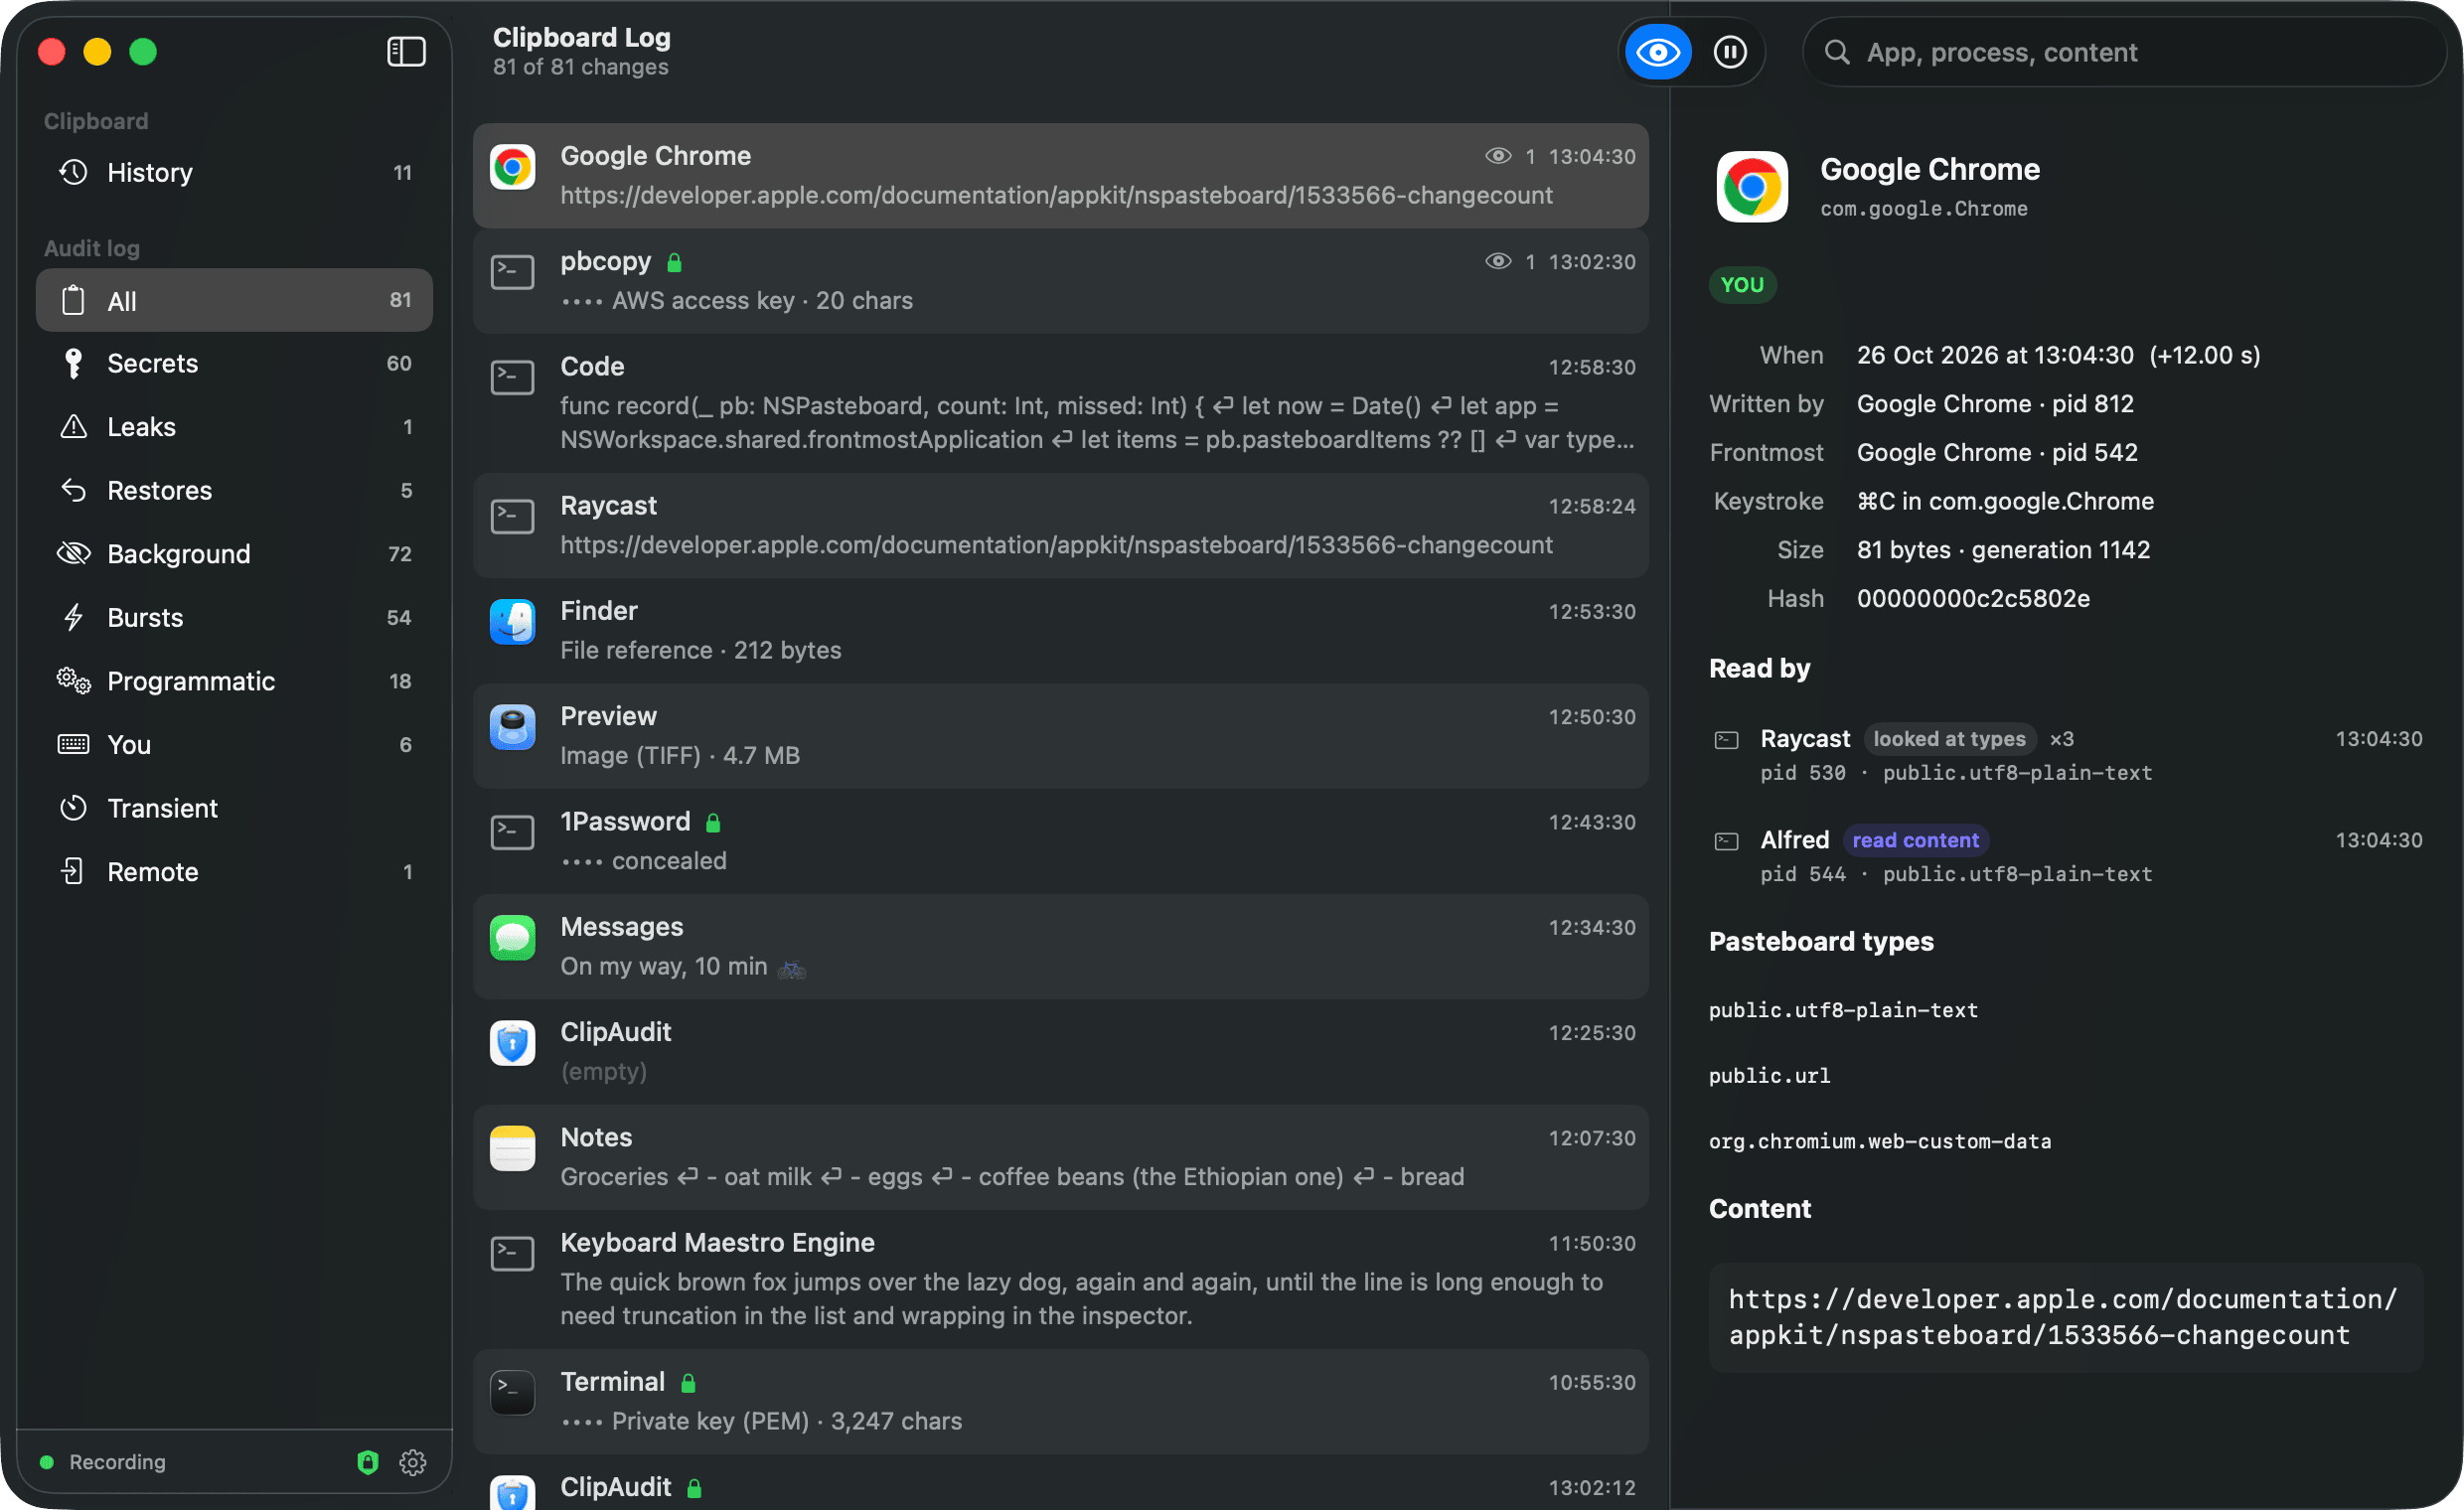This screenshot has height=1510, width=2464.
Task: Select the Finder File reference entry
Action: click(x=1060, y=631)
